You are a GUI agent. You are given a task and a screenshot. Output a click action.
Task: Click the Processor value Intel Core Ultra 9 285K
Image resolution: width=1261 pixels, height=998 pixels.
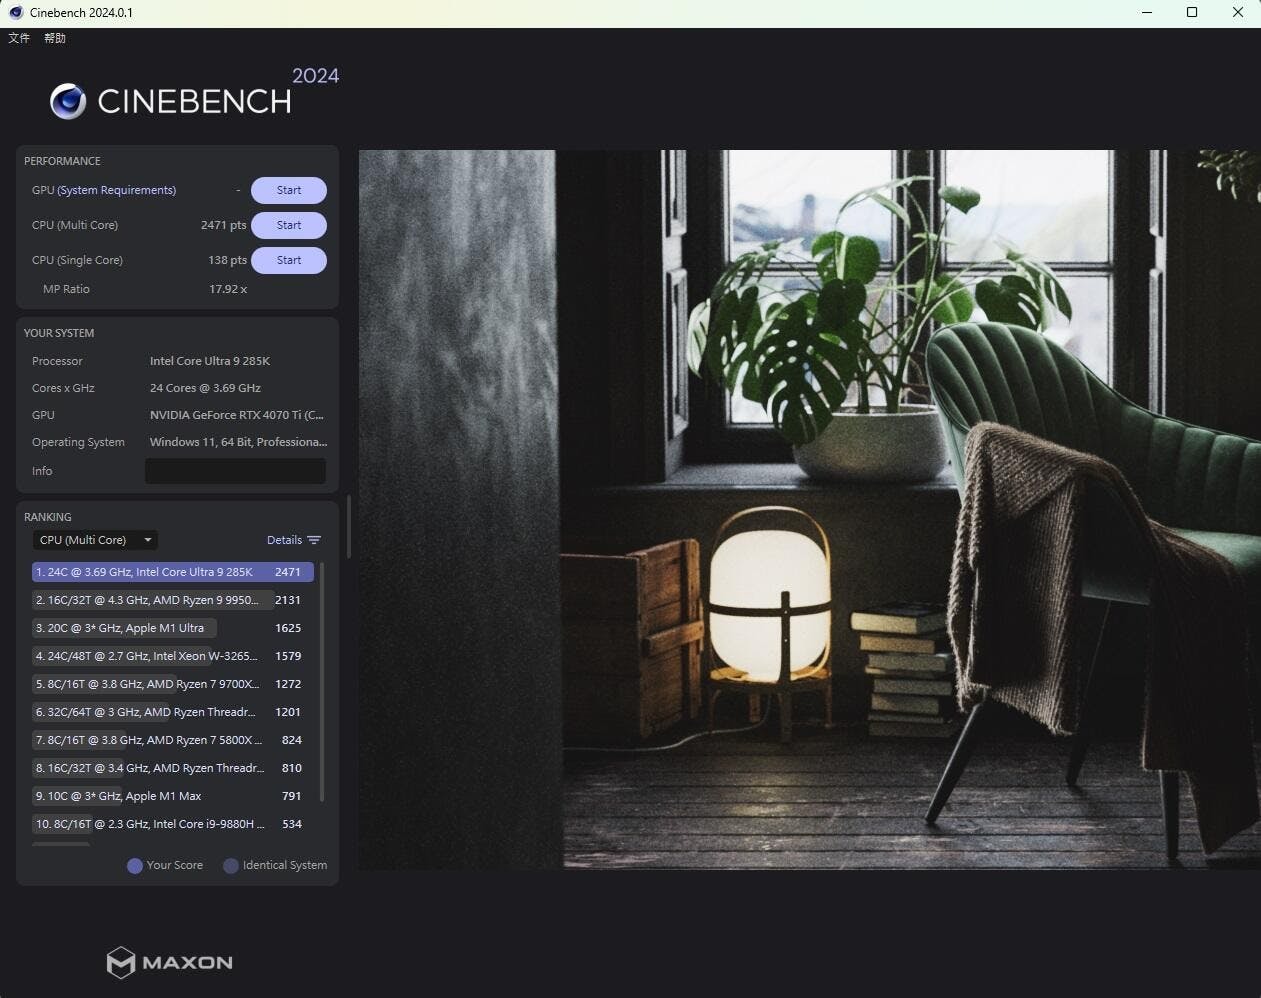click(210, 361)
